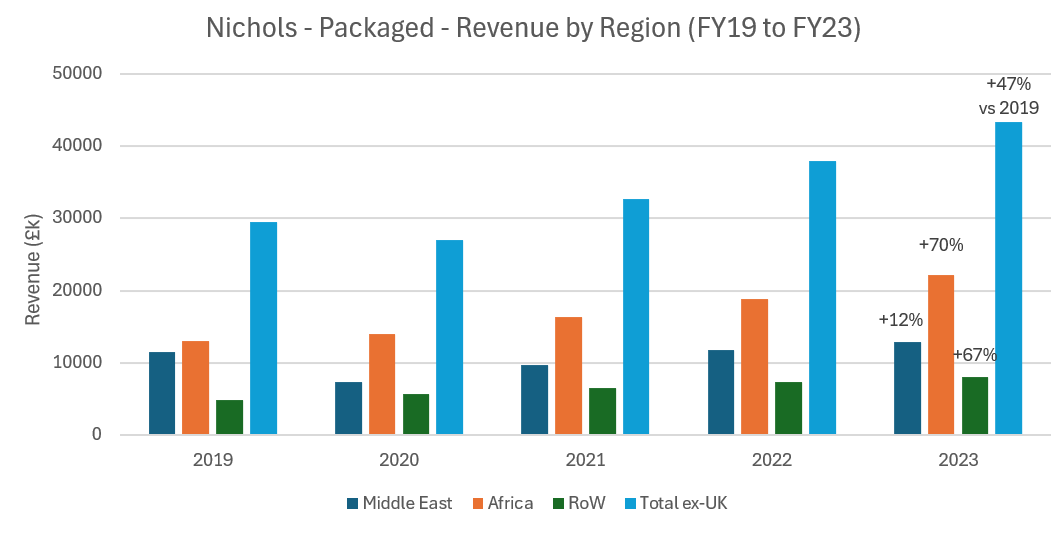Click the chart title about Nichols Packaged Revenue
The width and height of the screenshot is (1063, 533).
point(533,28)
